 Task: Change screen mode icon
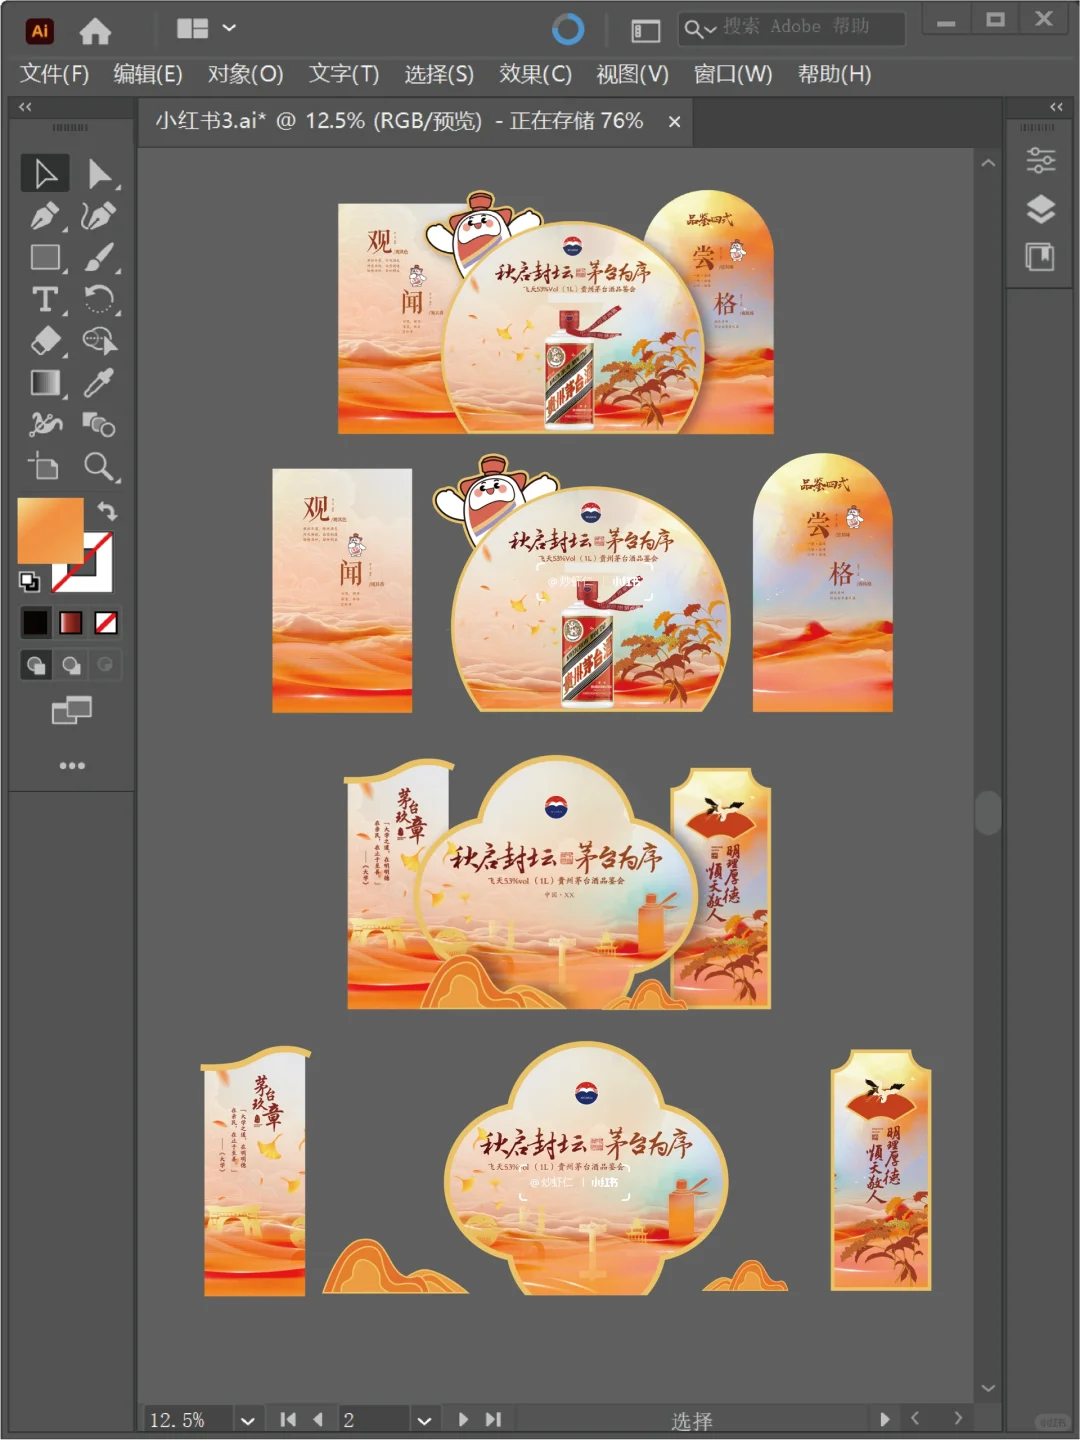click(72, 711)
